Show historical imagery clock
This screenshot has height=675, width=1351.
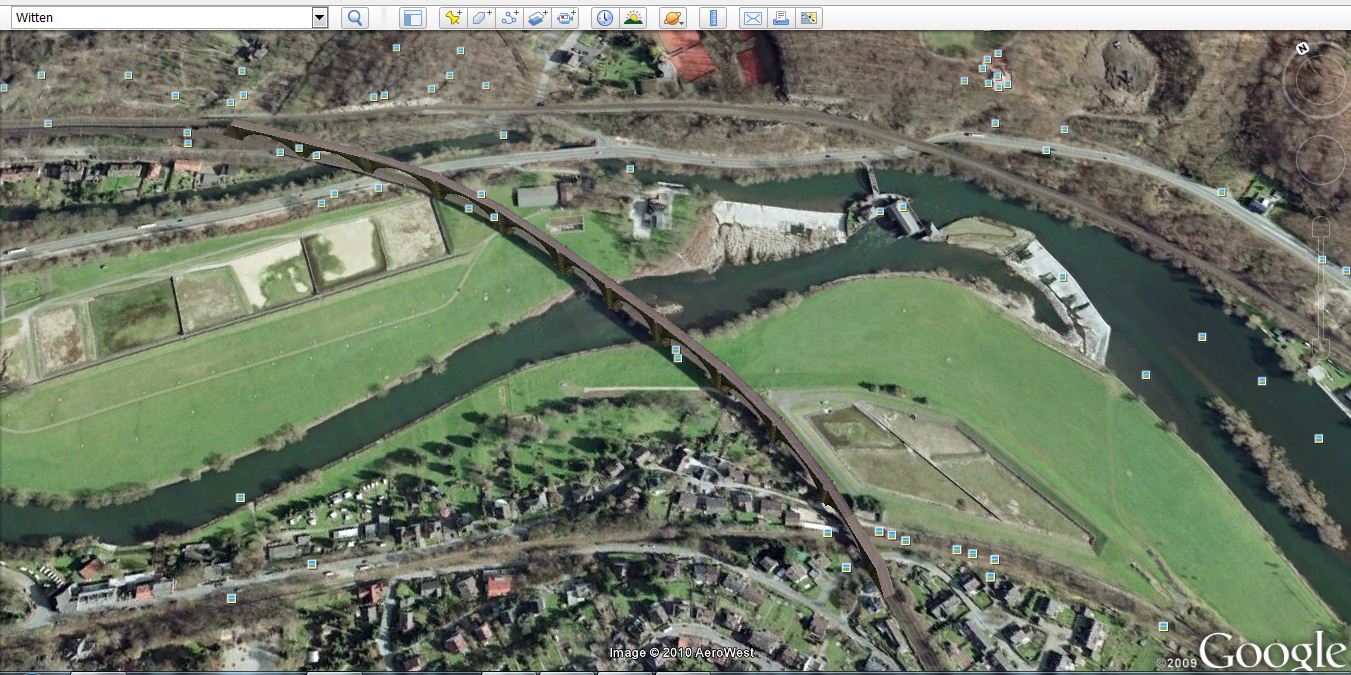coord(604,18)
